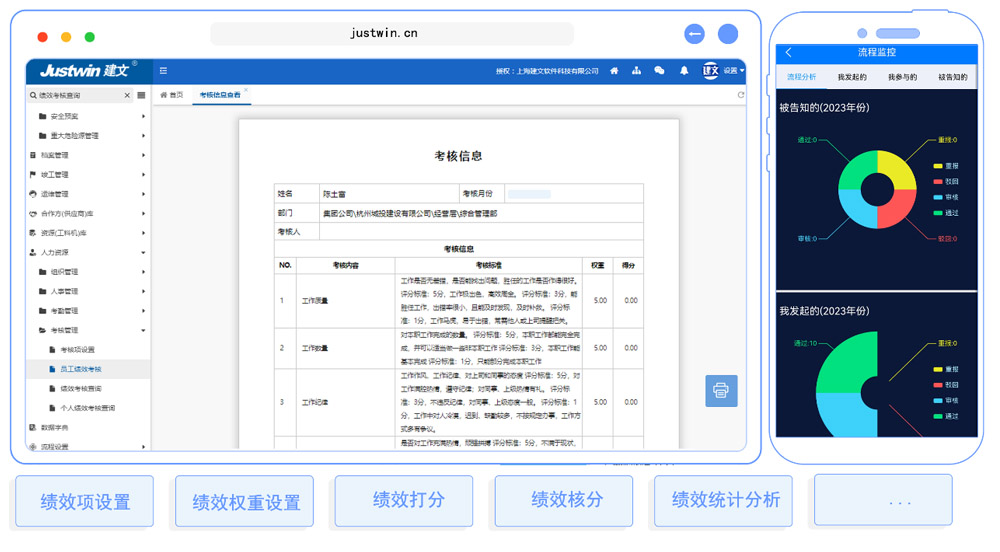Open chat messages icon in header
The width and height of the screenshot is (1000, 552).
(659, 71)
